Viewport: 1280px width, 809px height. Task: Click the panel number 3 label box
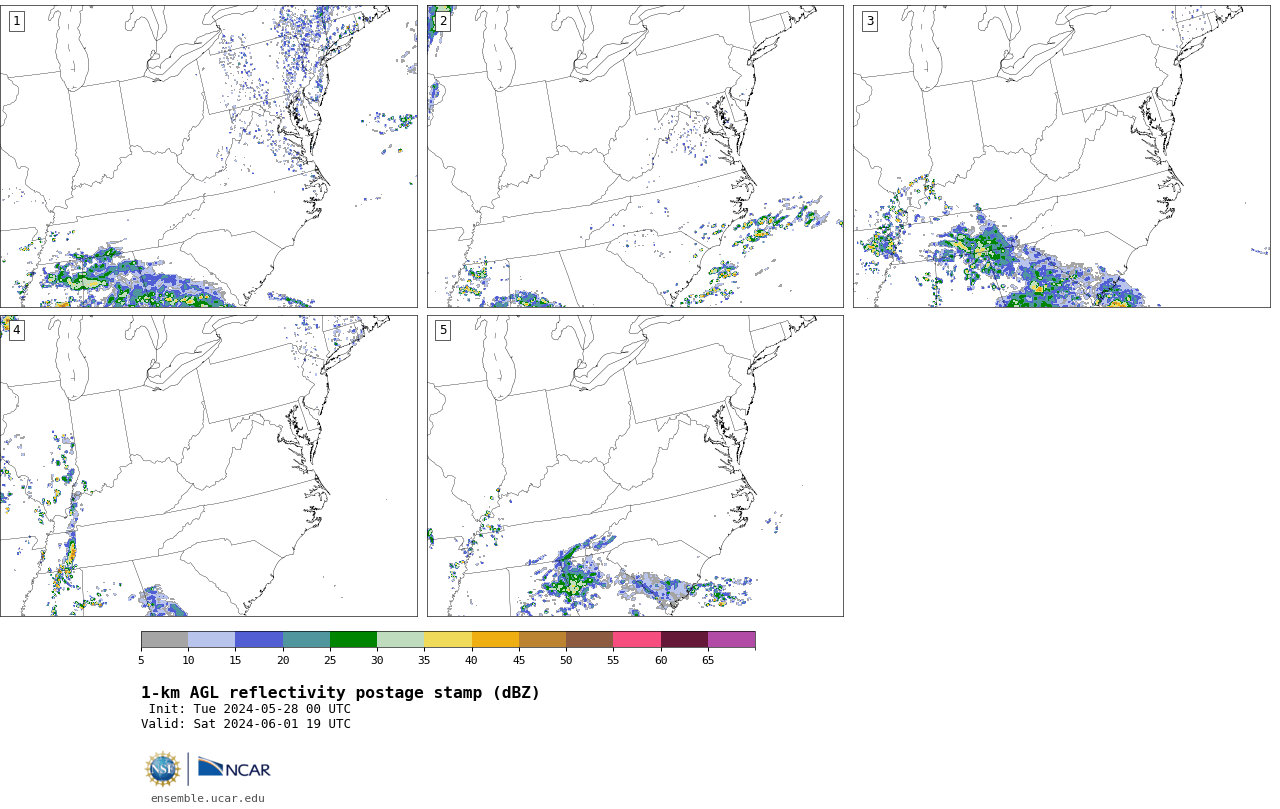[x=870, y=21]
